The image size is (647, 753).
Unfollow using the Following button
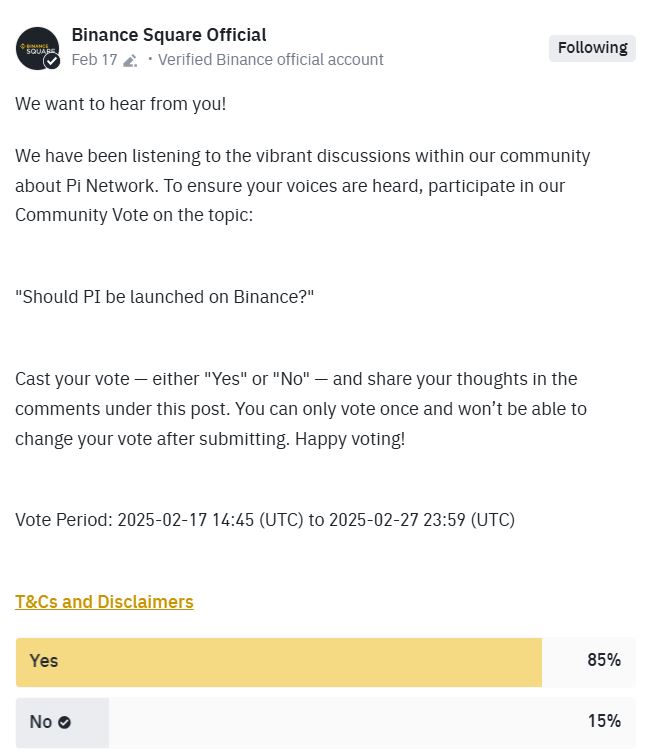pyautogui.click(x=592, y=48)
